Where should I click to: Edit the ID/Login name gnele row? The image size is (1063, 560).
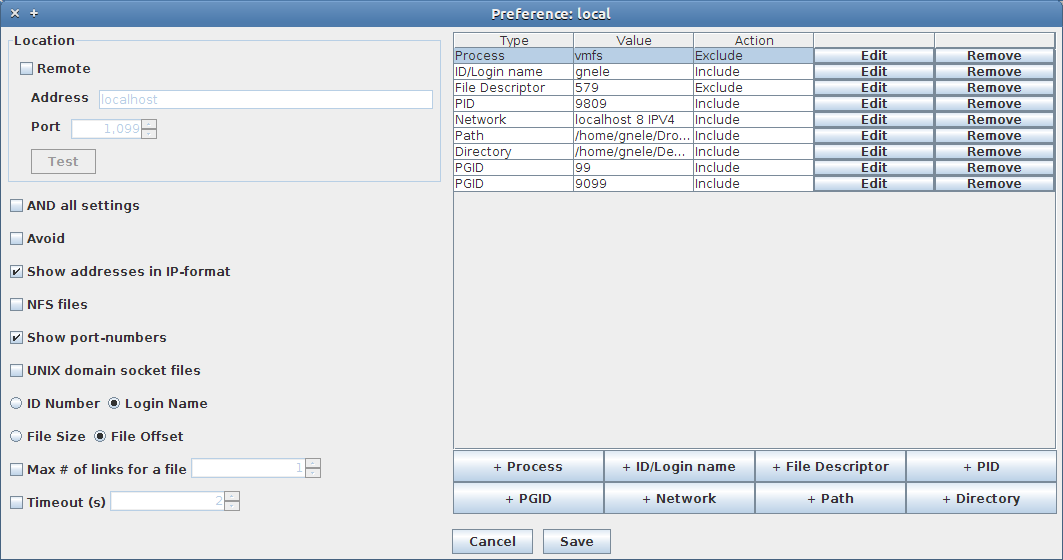point(874,72)
